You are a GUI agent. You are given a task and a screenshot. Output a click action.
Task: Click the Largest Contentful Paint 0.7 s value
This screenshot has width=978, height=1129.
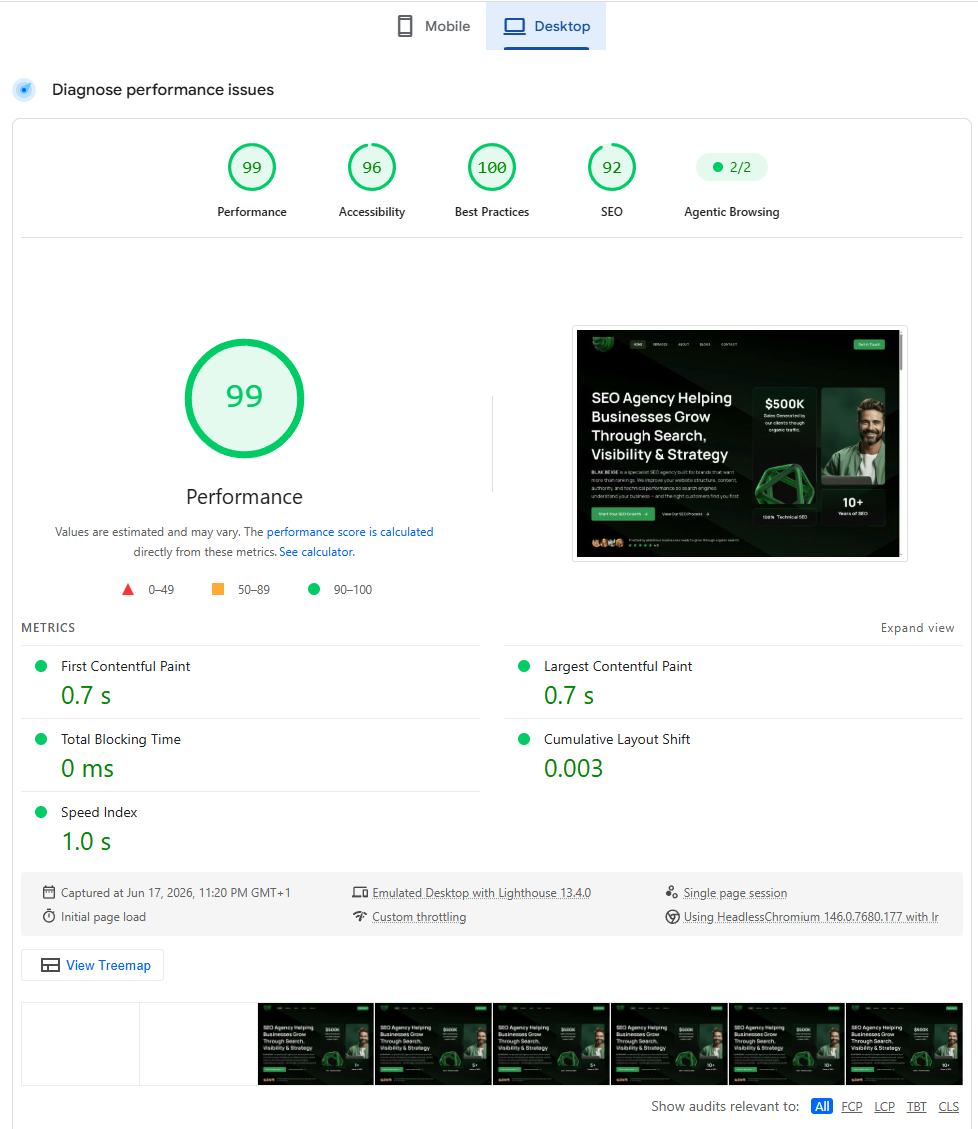[x=569, y=696]
